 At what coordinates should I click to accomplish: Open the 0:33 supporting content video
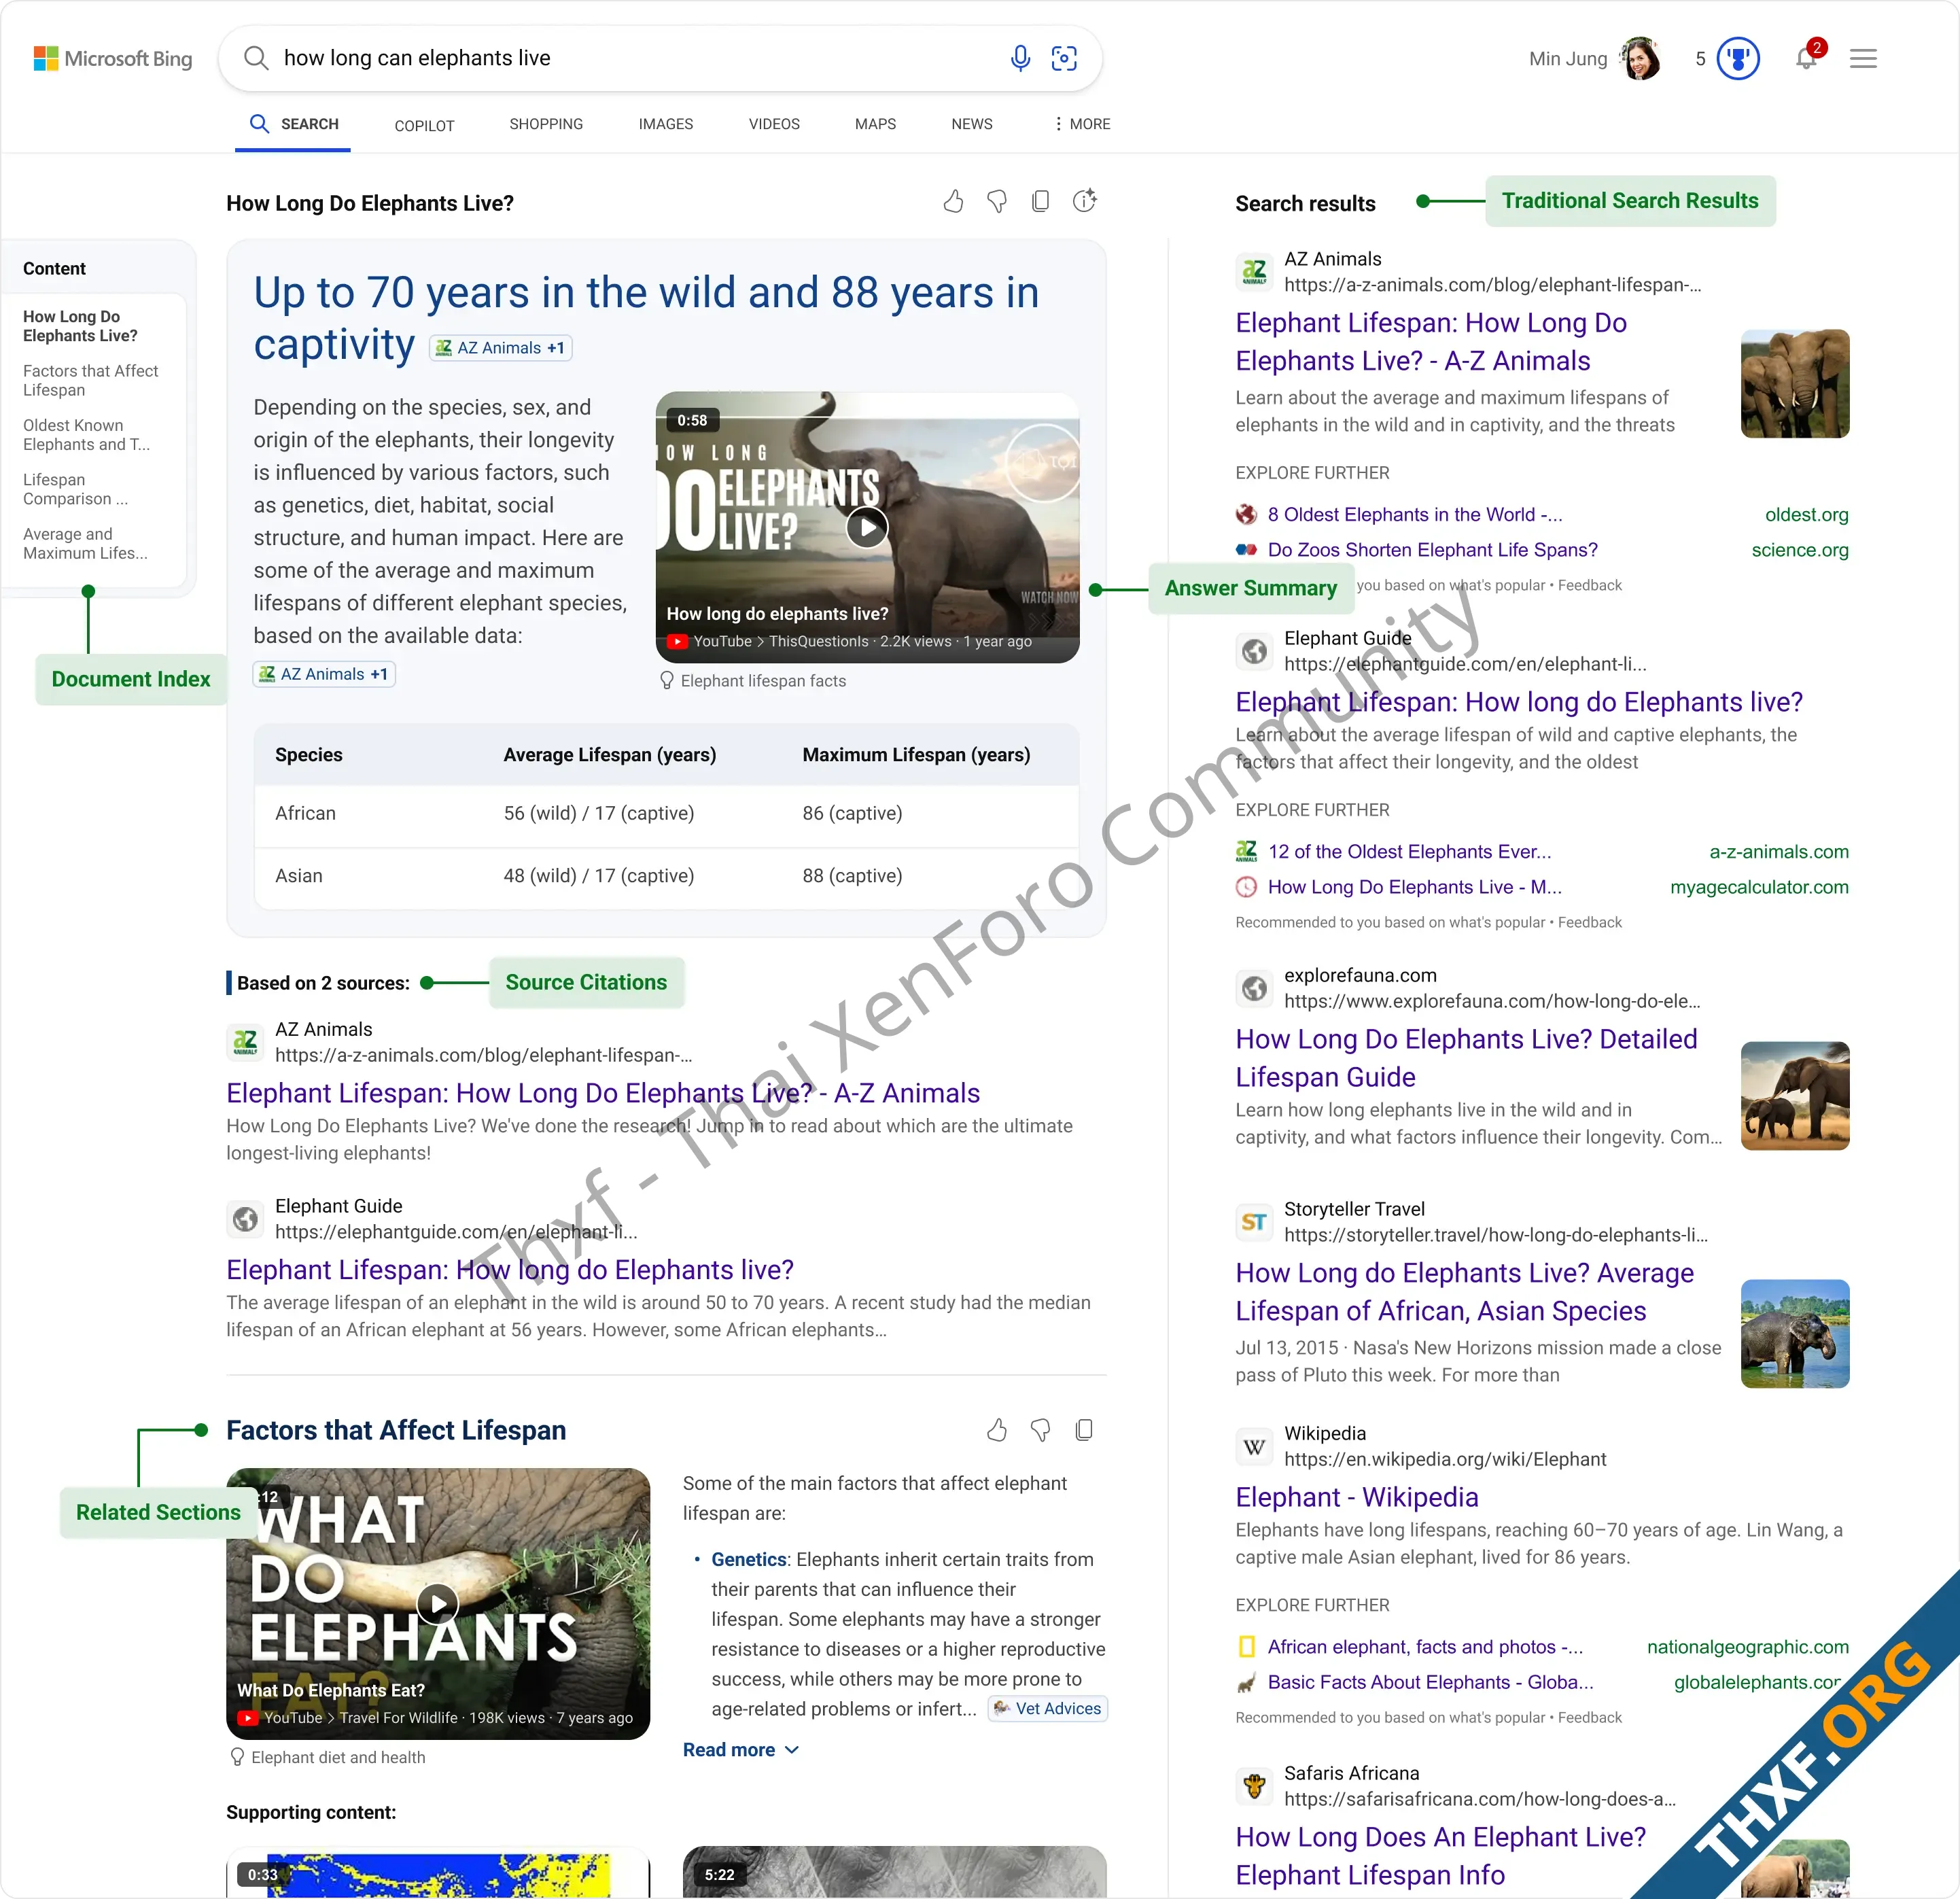pos(437,1872)
